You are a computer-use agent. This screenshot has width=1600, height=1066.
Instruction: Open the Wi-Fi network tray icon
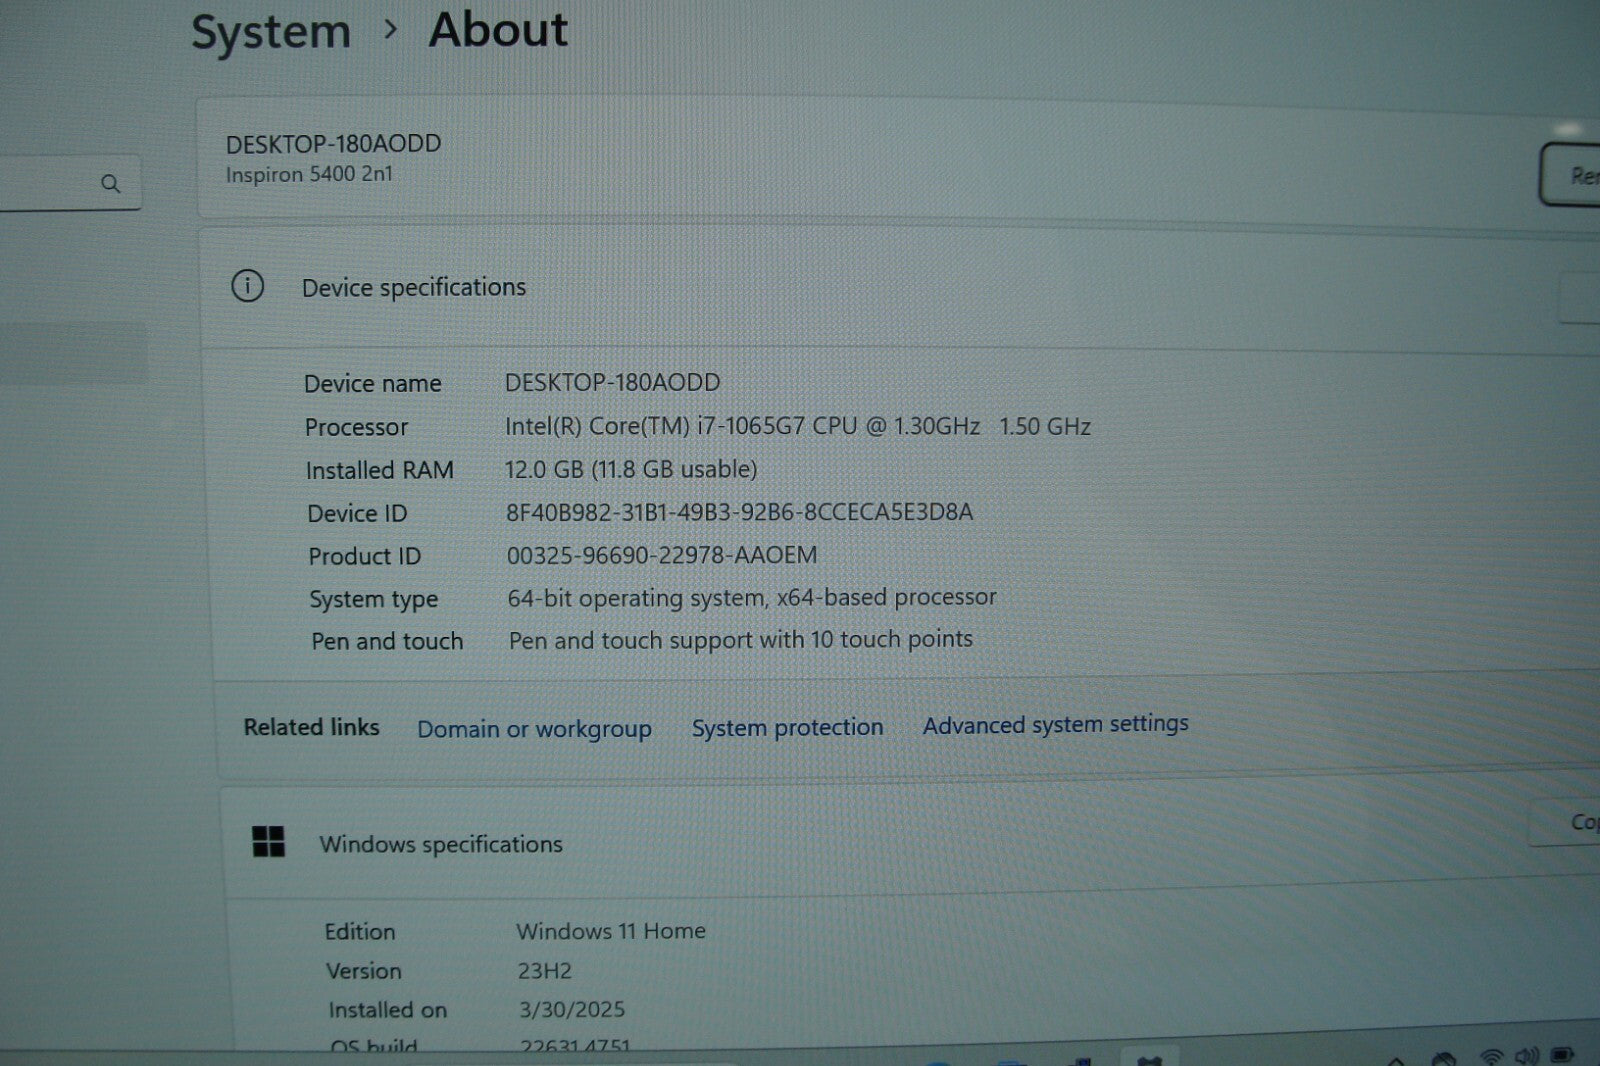pyautogui.click(x=1490, y=1056)
